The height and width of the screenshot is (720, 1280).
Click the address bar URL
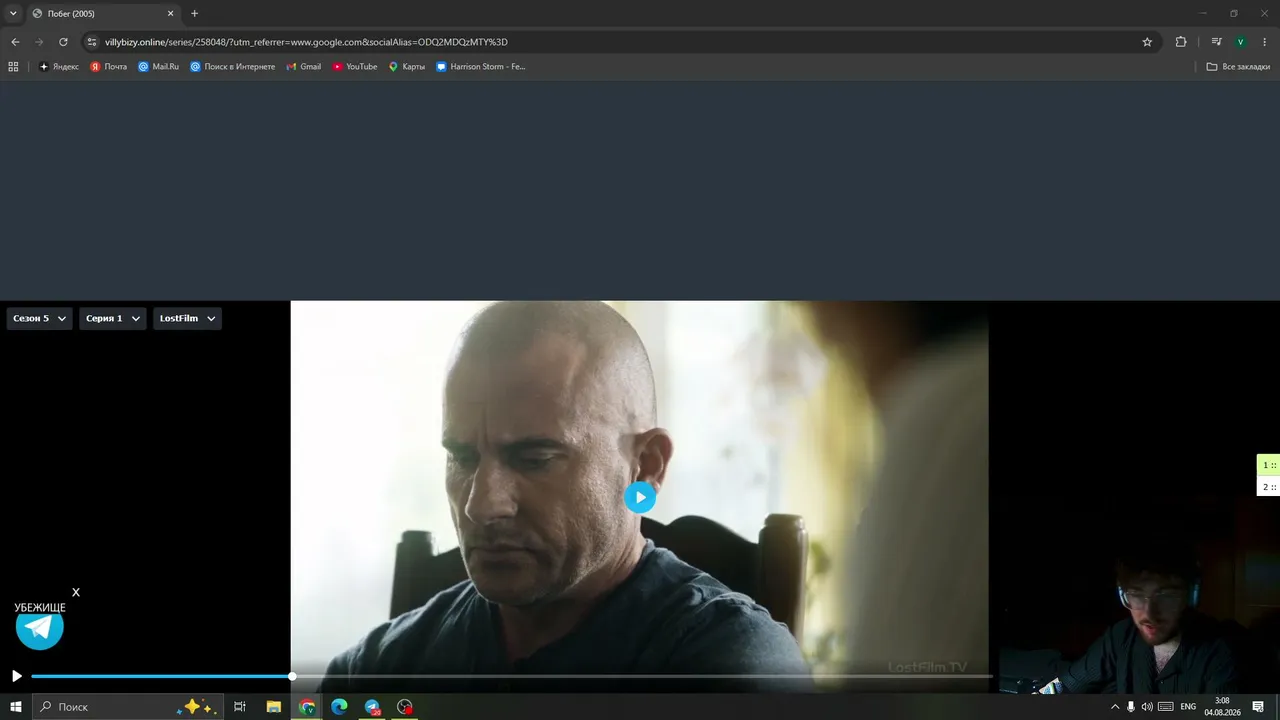coord(306,42)
